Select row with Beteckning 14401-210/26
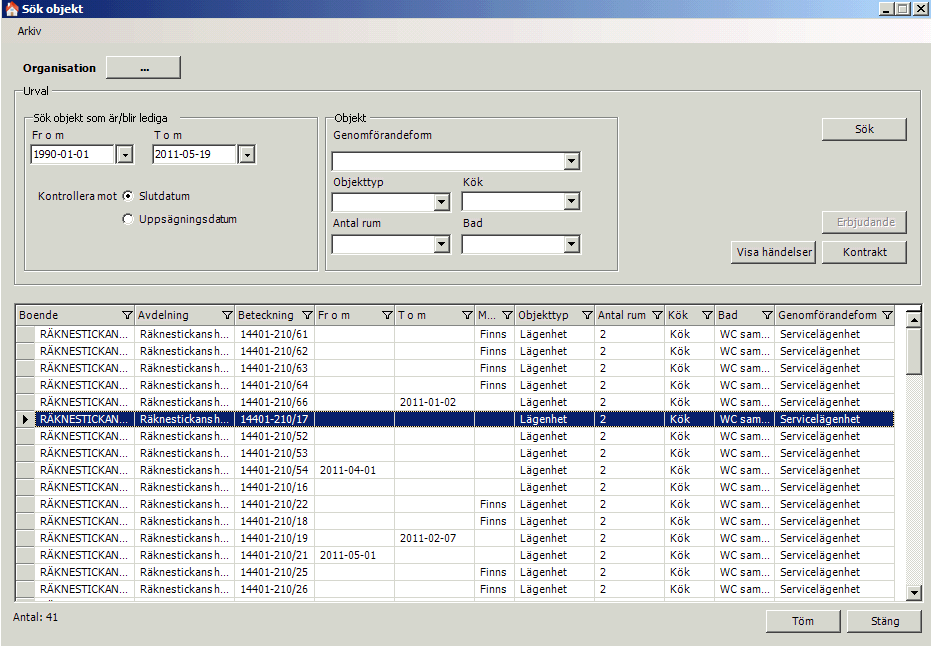 pos(455,589)
